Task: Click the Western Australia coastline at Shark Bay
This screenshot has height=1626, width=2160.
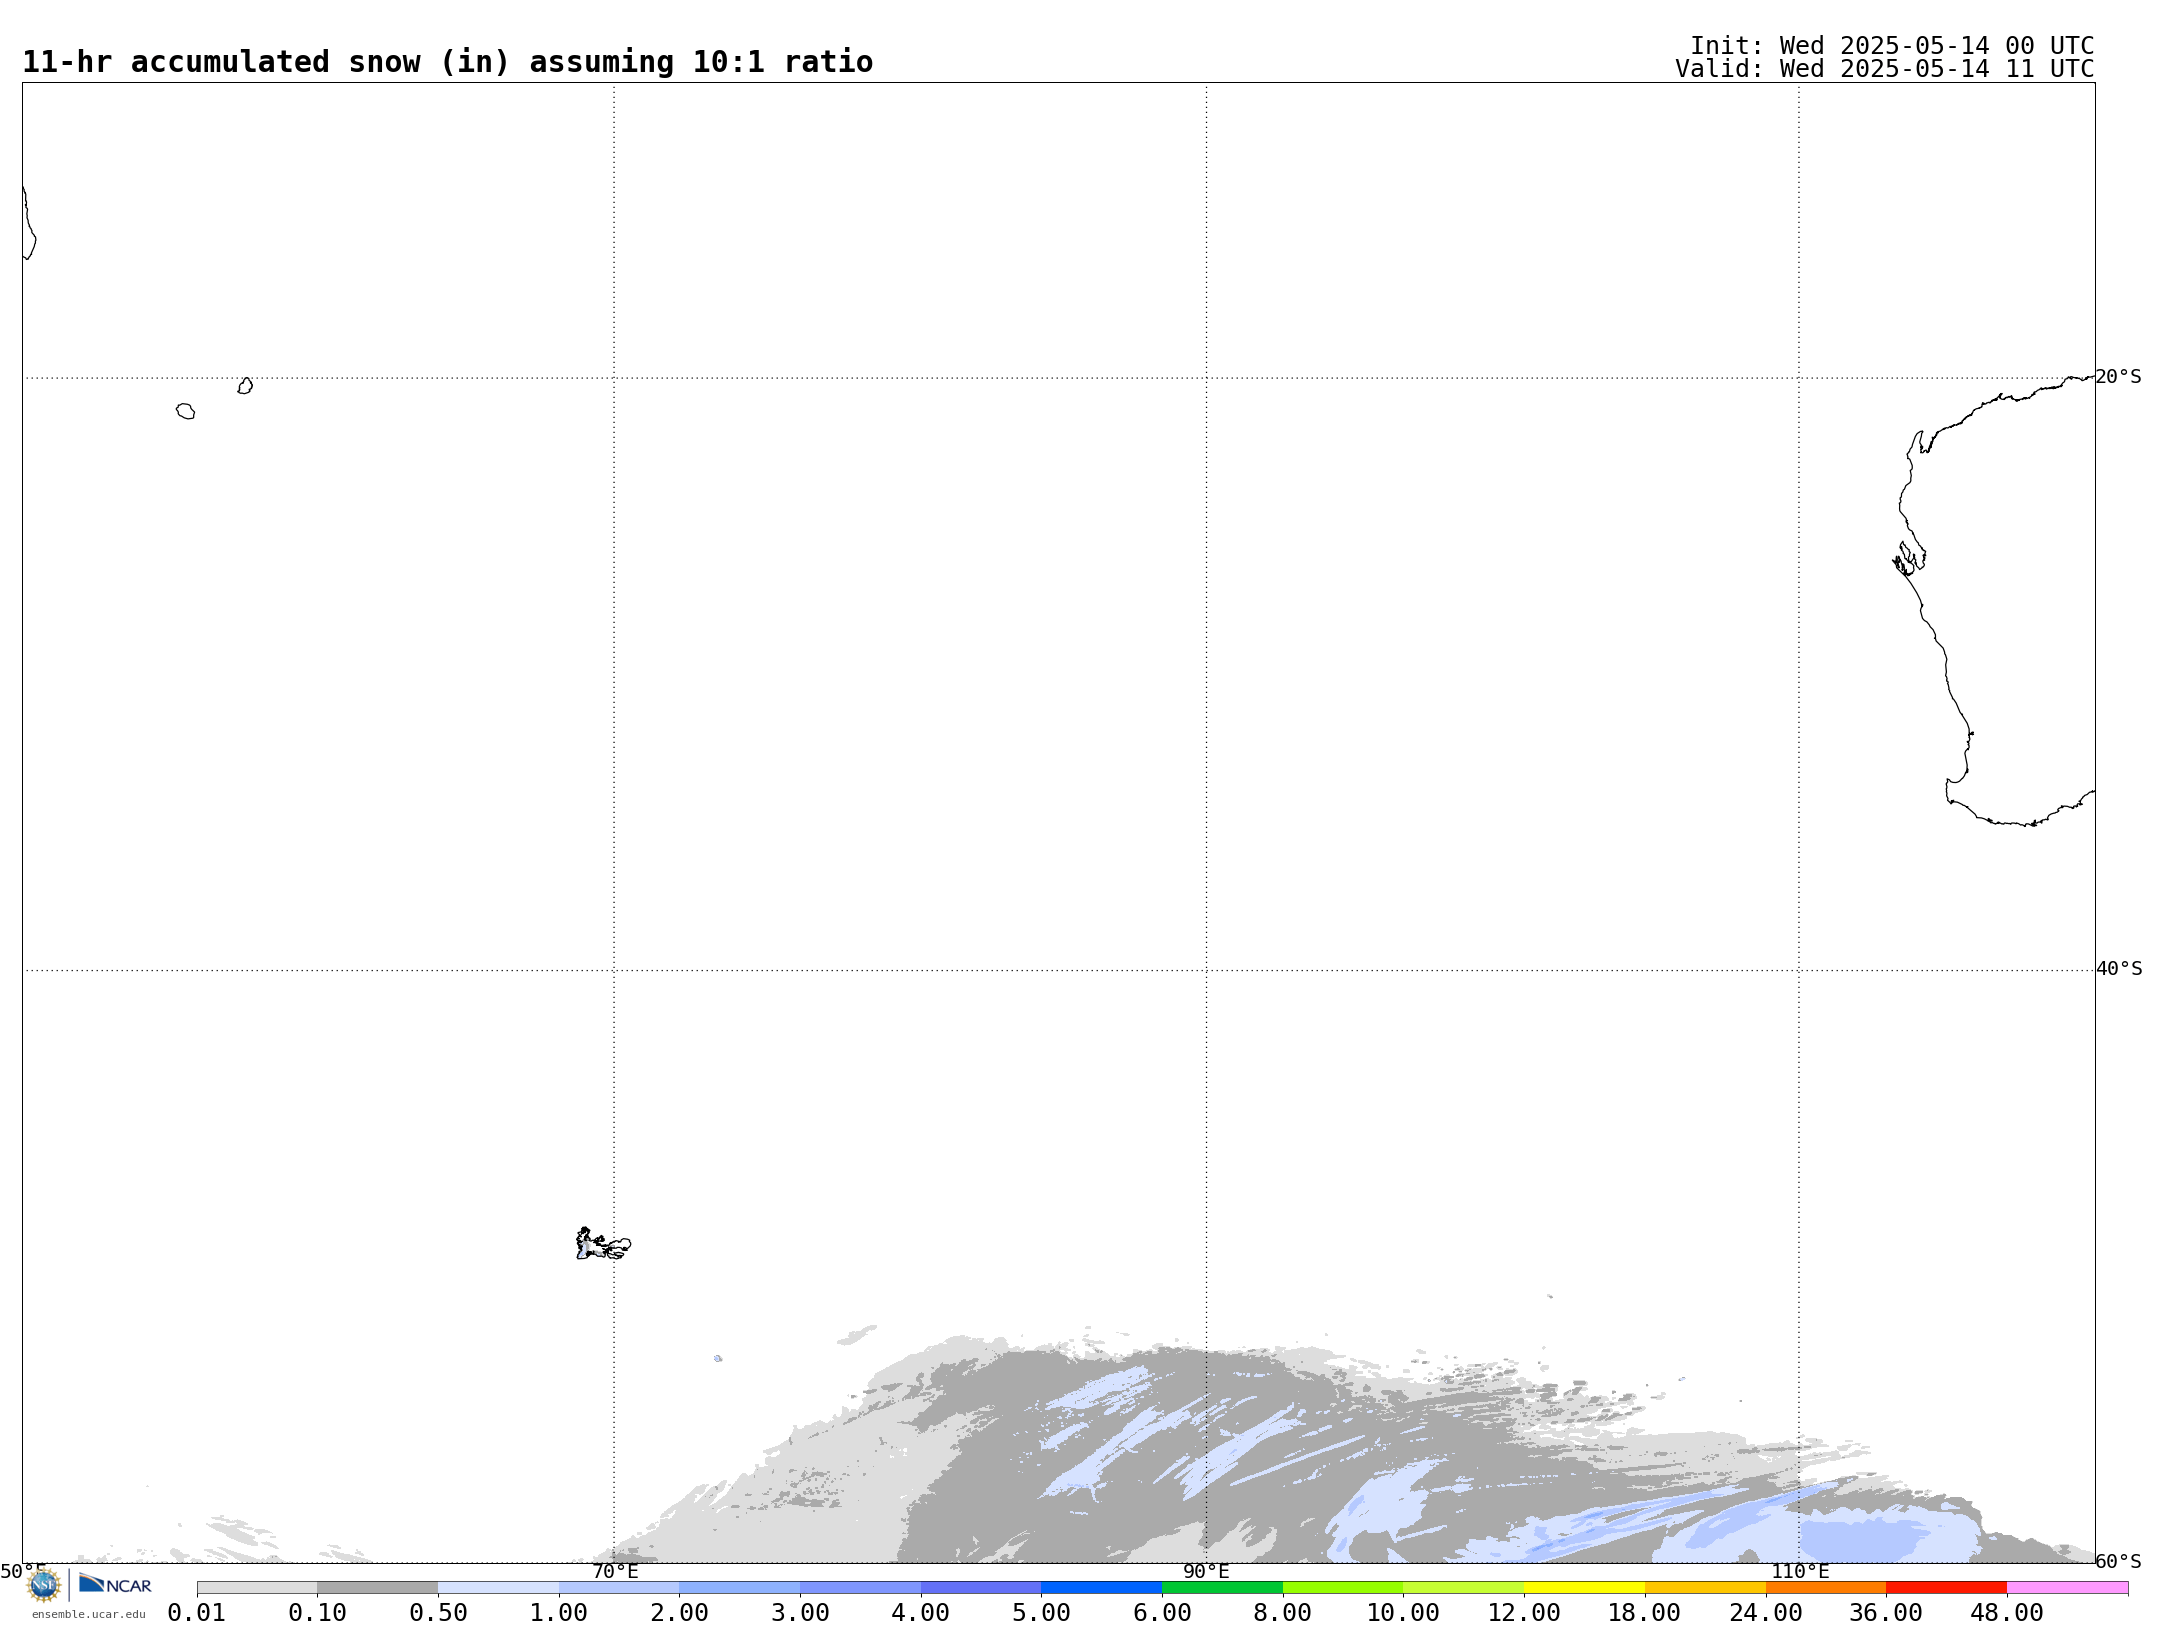Action: [1909, 558]
